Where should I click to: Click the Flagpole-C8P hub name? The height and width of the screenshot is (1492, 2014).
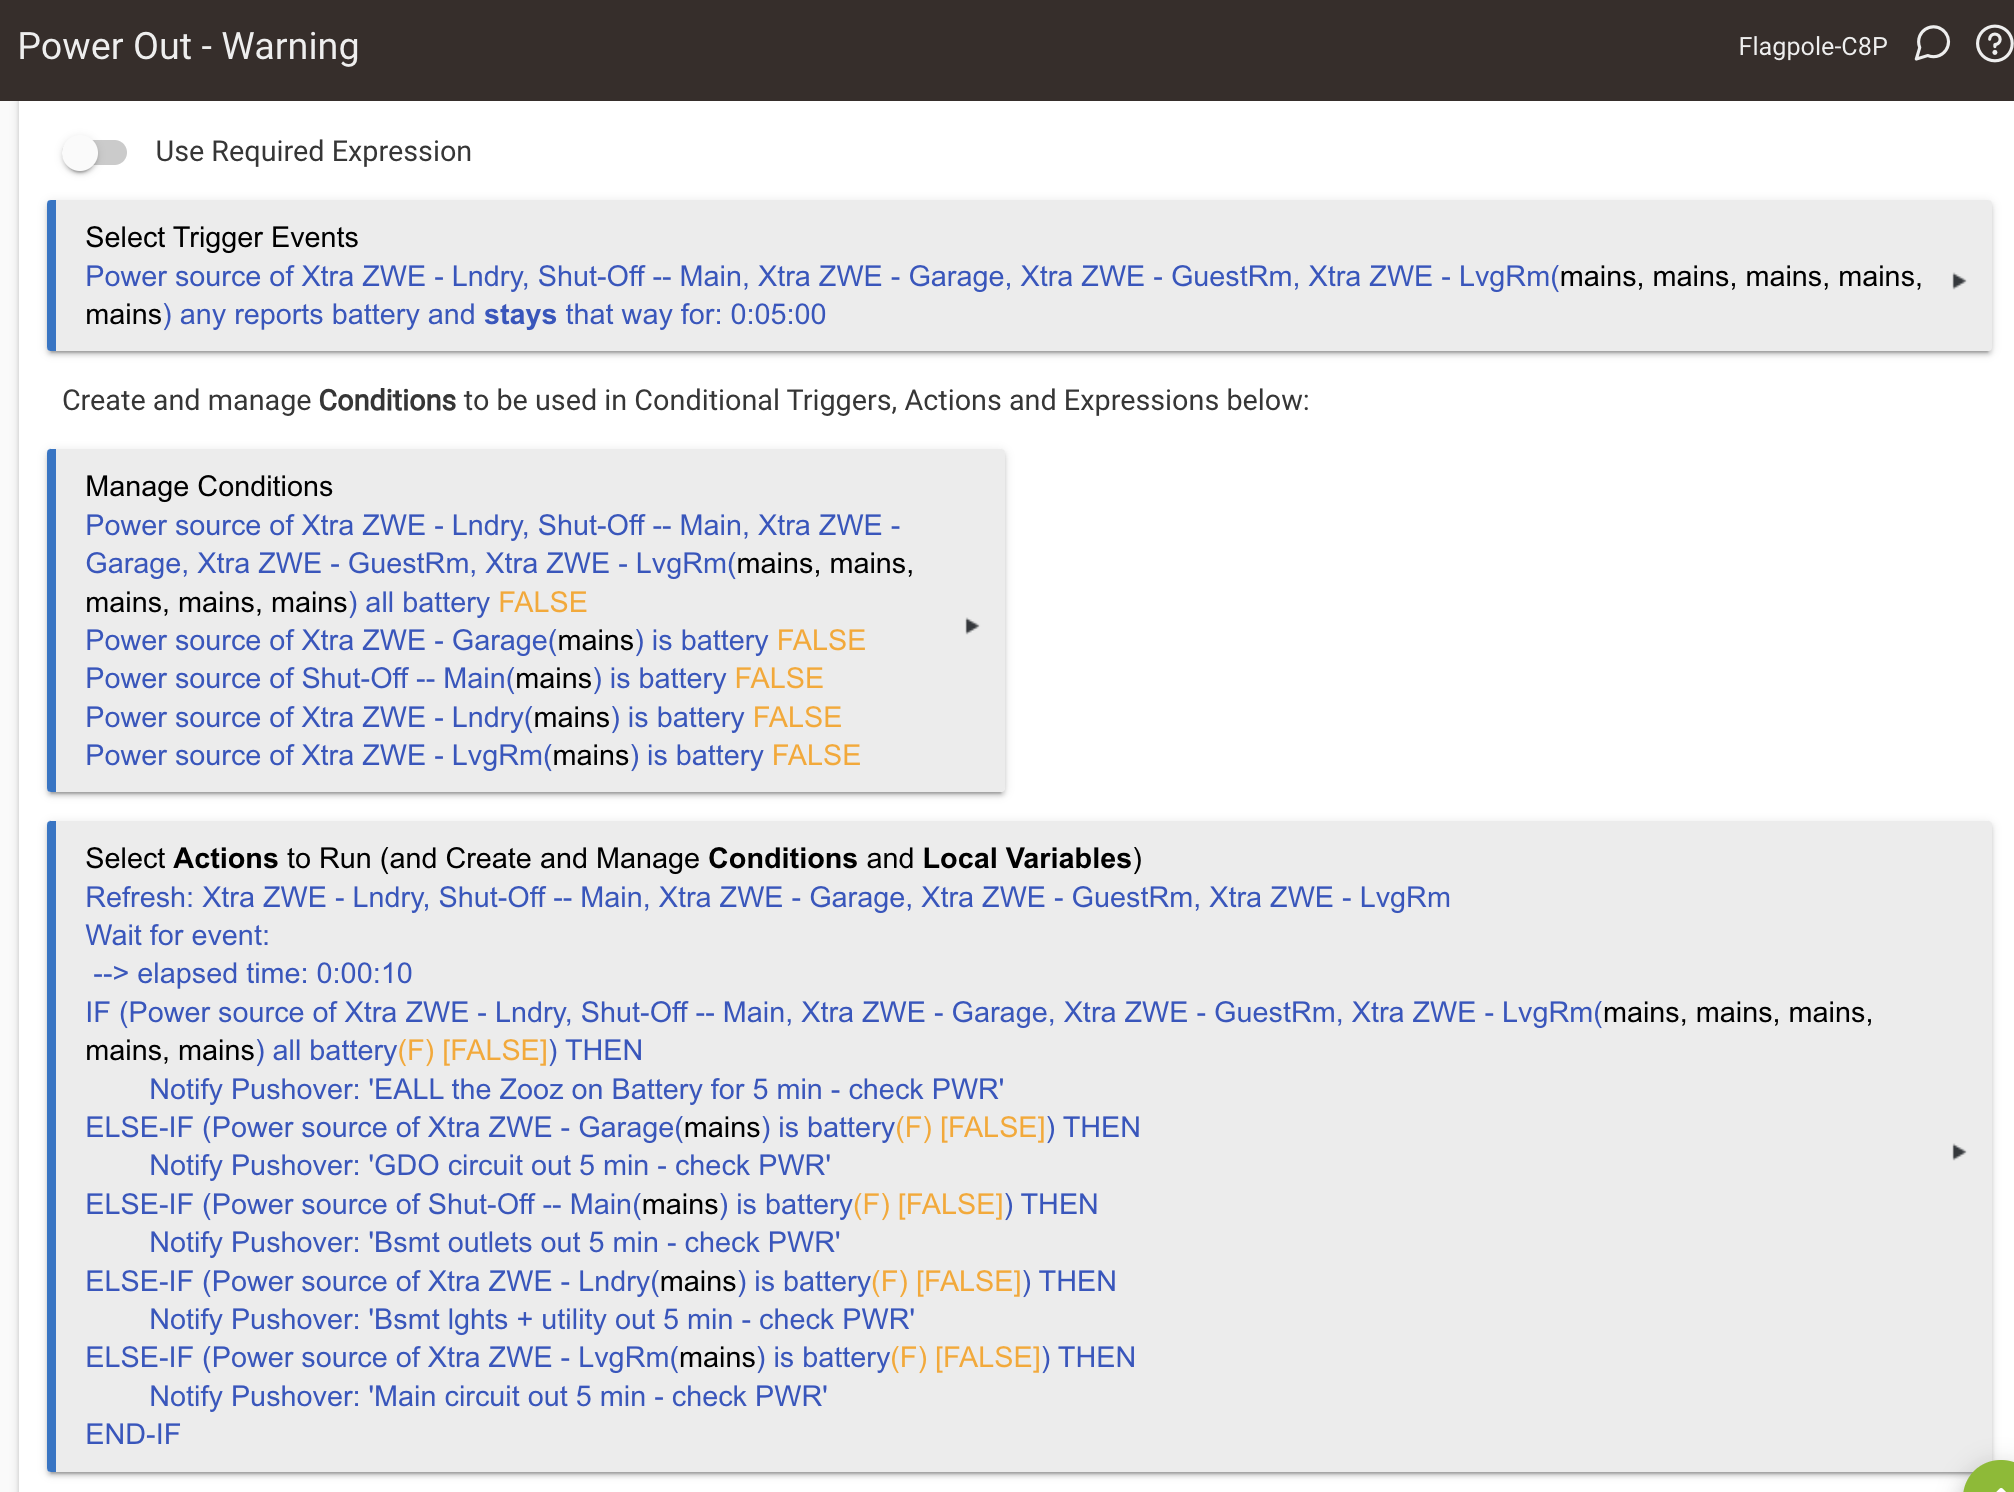(1812, 46)
